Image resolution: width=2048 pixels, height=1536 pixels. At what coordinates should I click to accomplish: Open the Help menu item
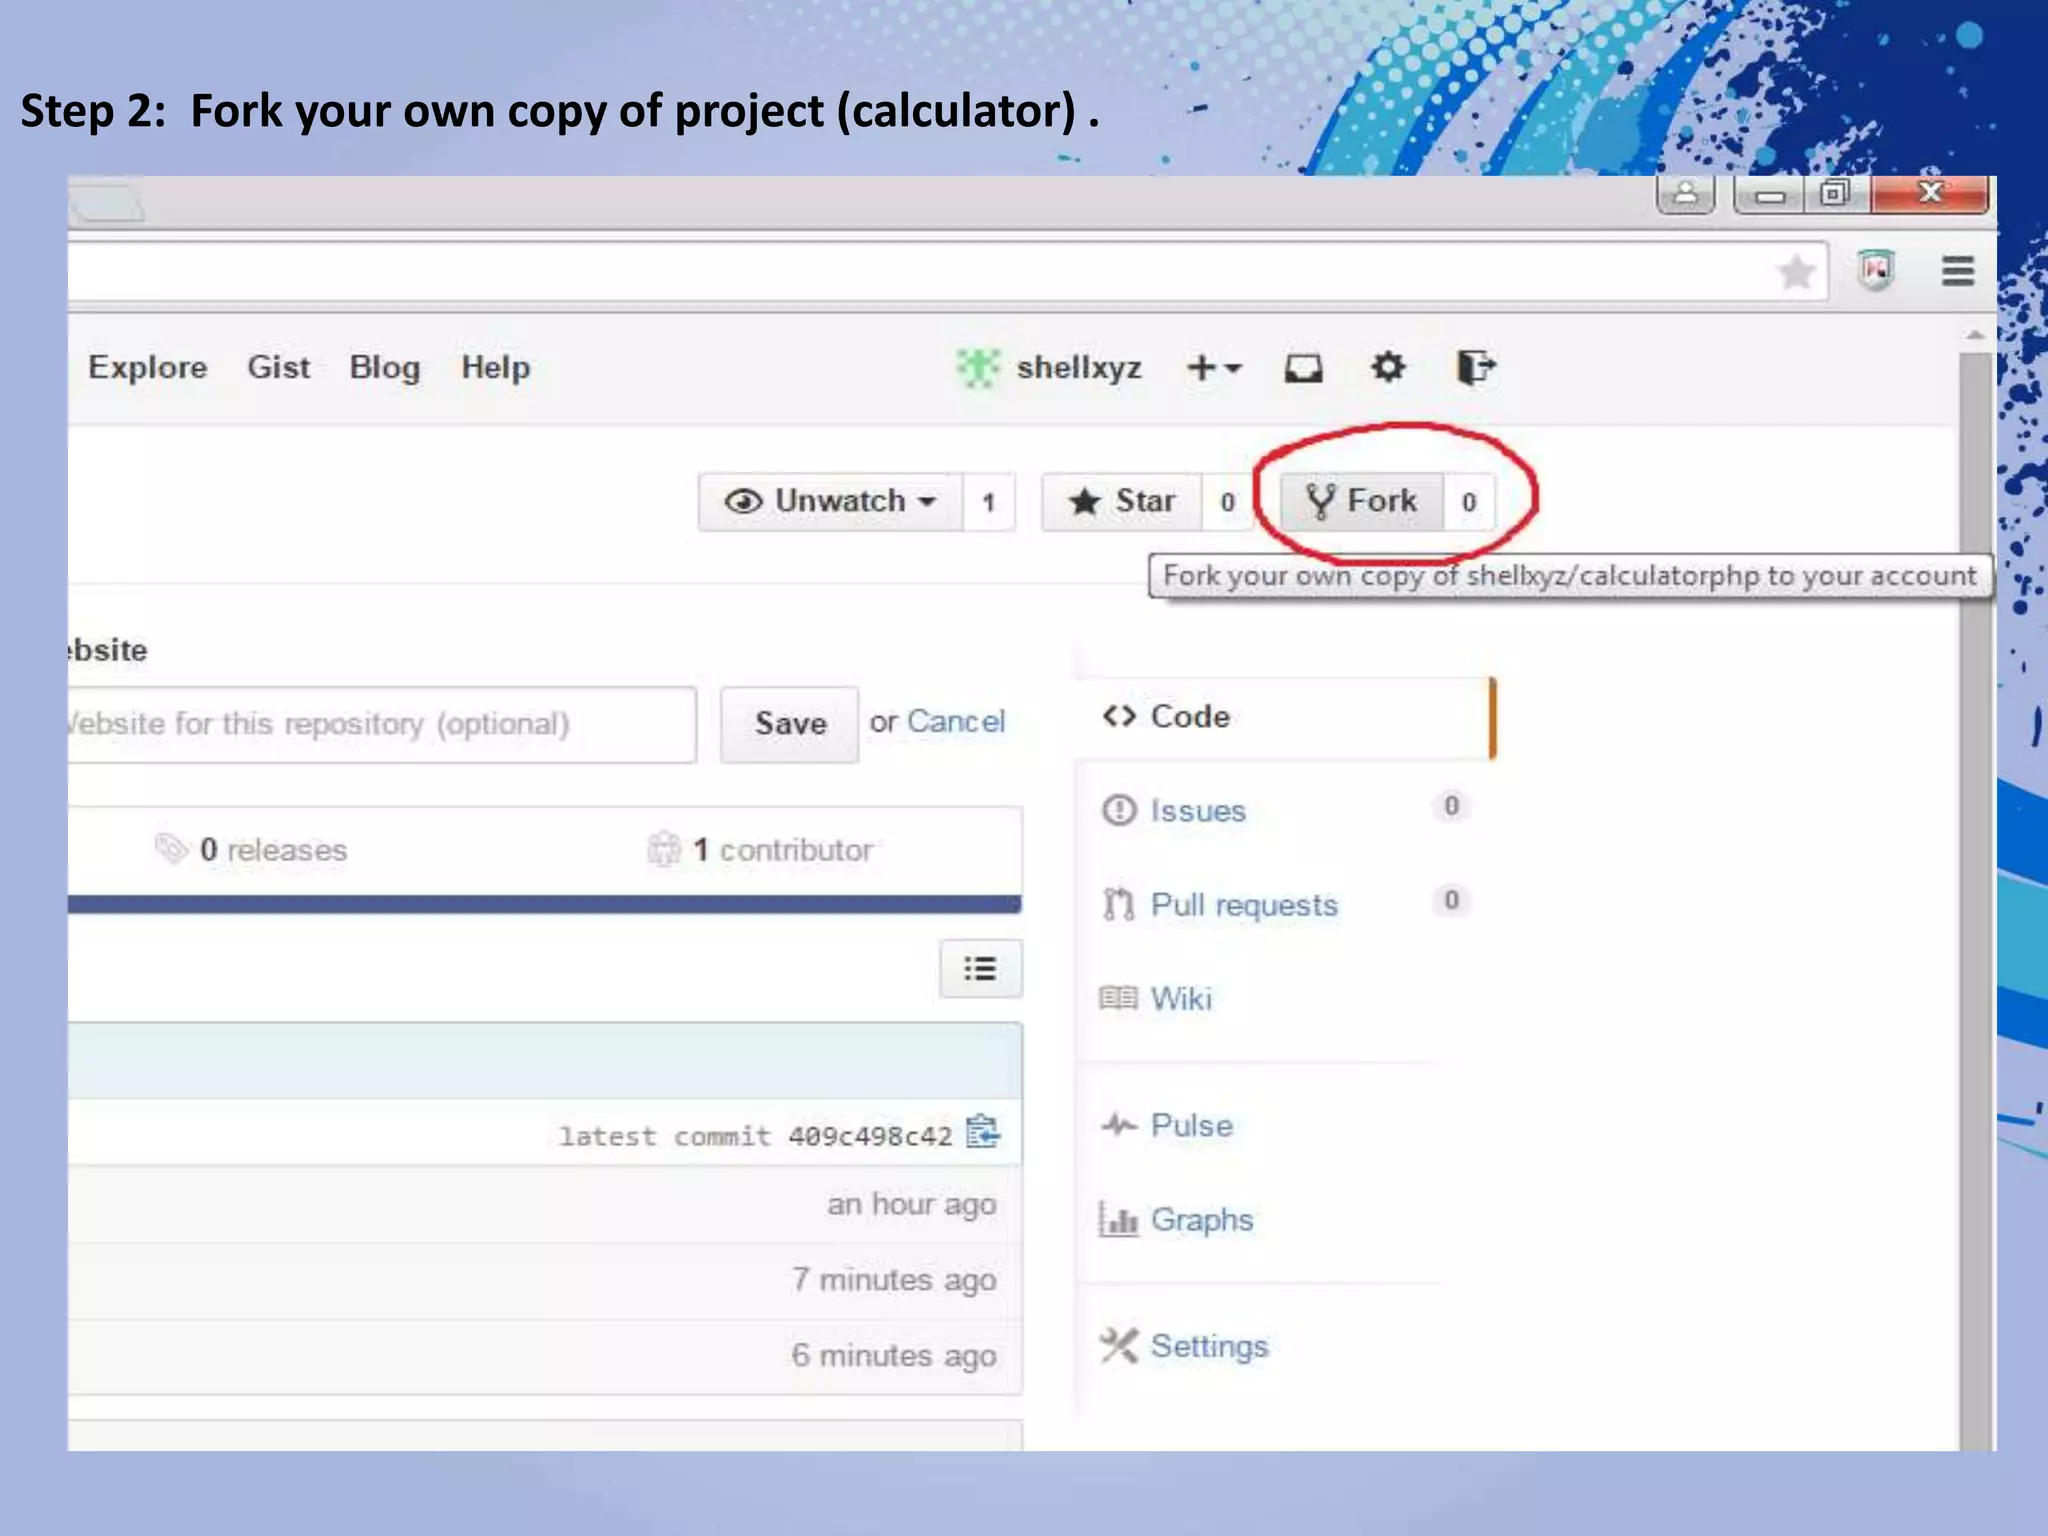[496, 367]
